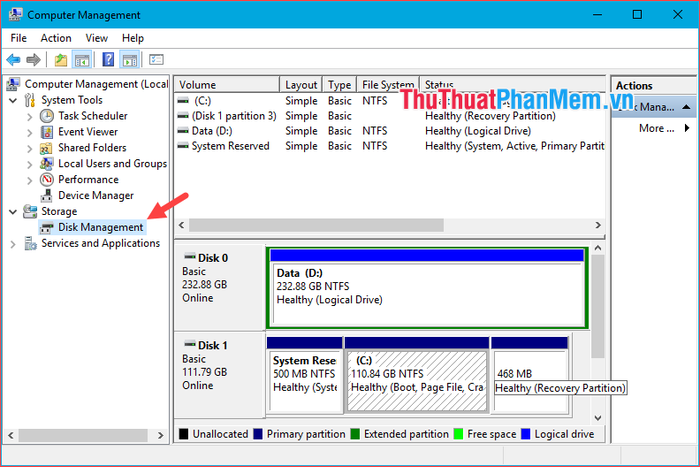Click the Storage icon in tree
700x467 pixels.
[30, 211]
